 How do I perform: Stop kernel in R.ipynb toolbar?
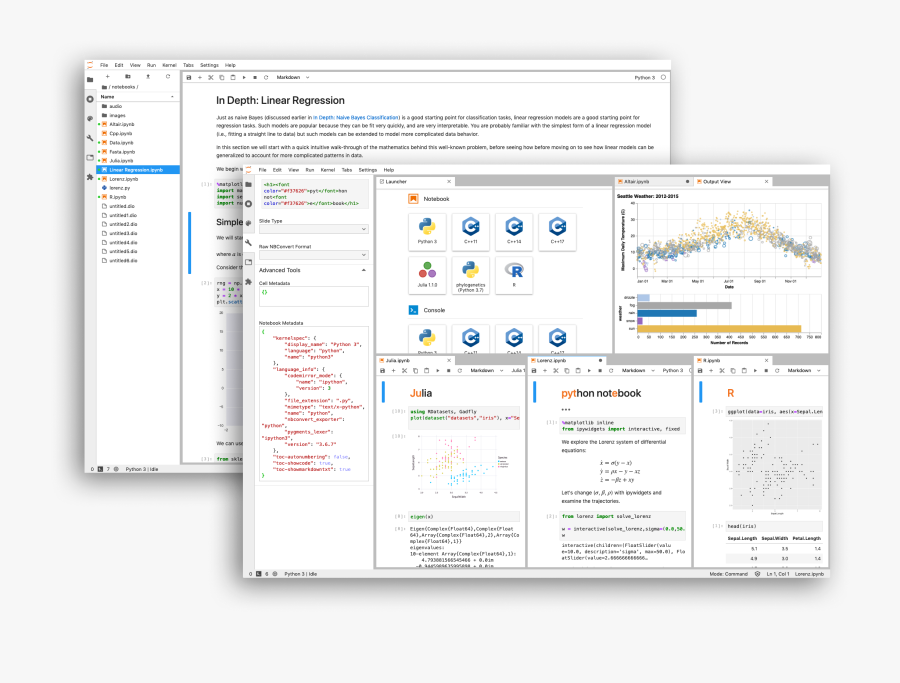point(766,371)
